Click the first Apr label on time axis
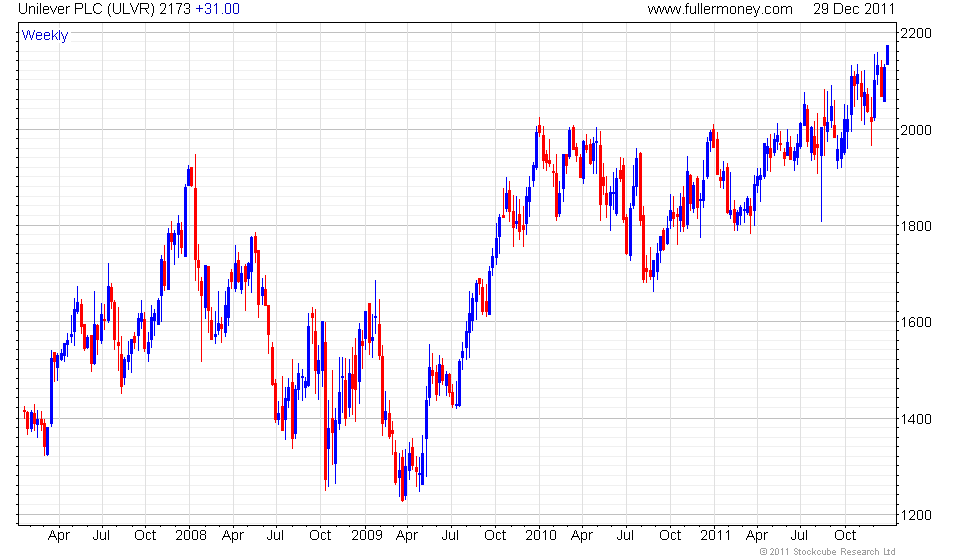980x560 pixels. 59,536
